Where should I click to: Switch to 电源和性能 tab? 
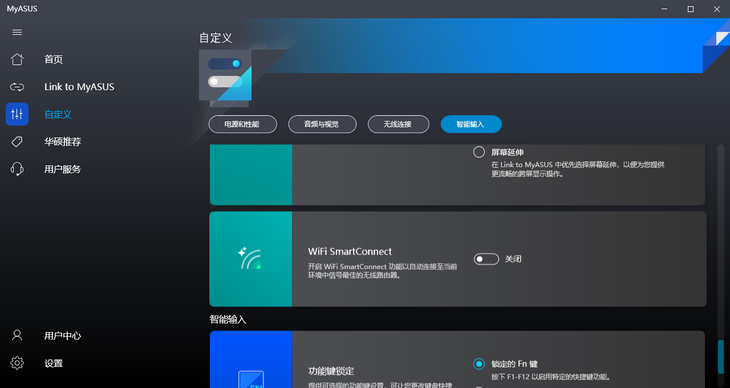coord(243,124)
